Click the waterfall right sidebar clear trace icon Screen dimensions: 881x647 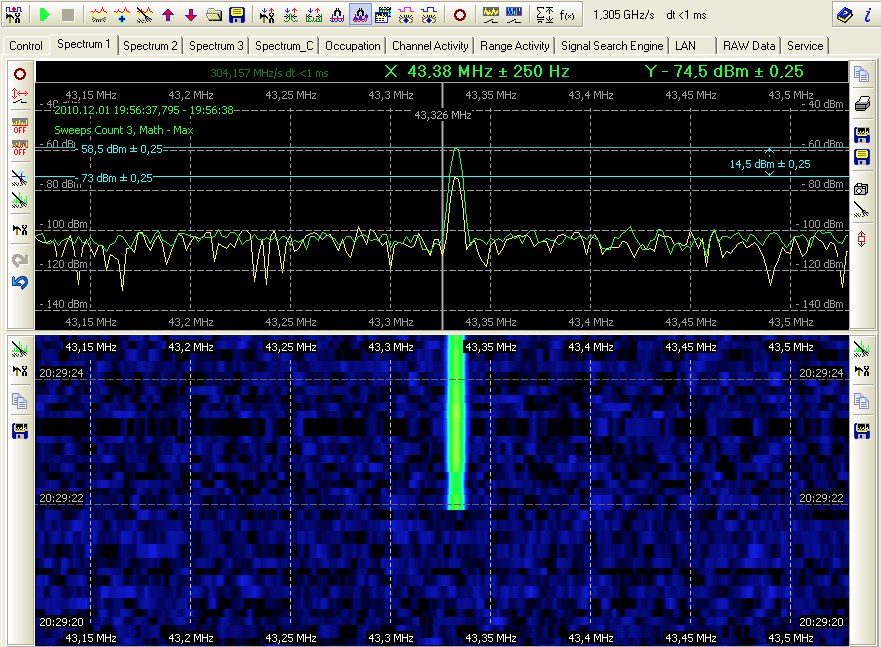coord(861,349)
